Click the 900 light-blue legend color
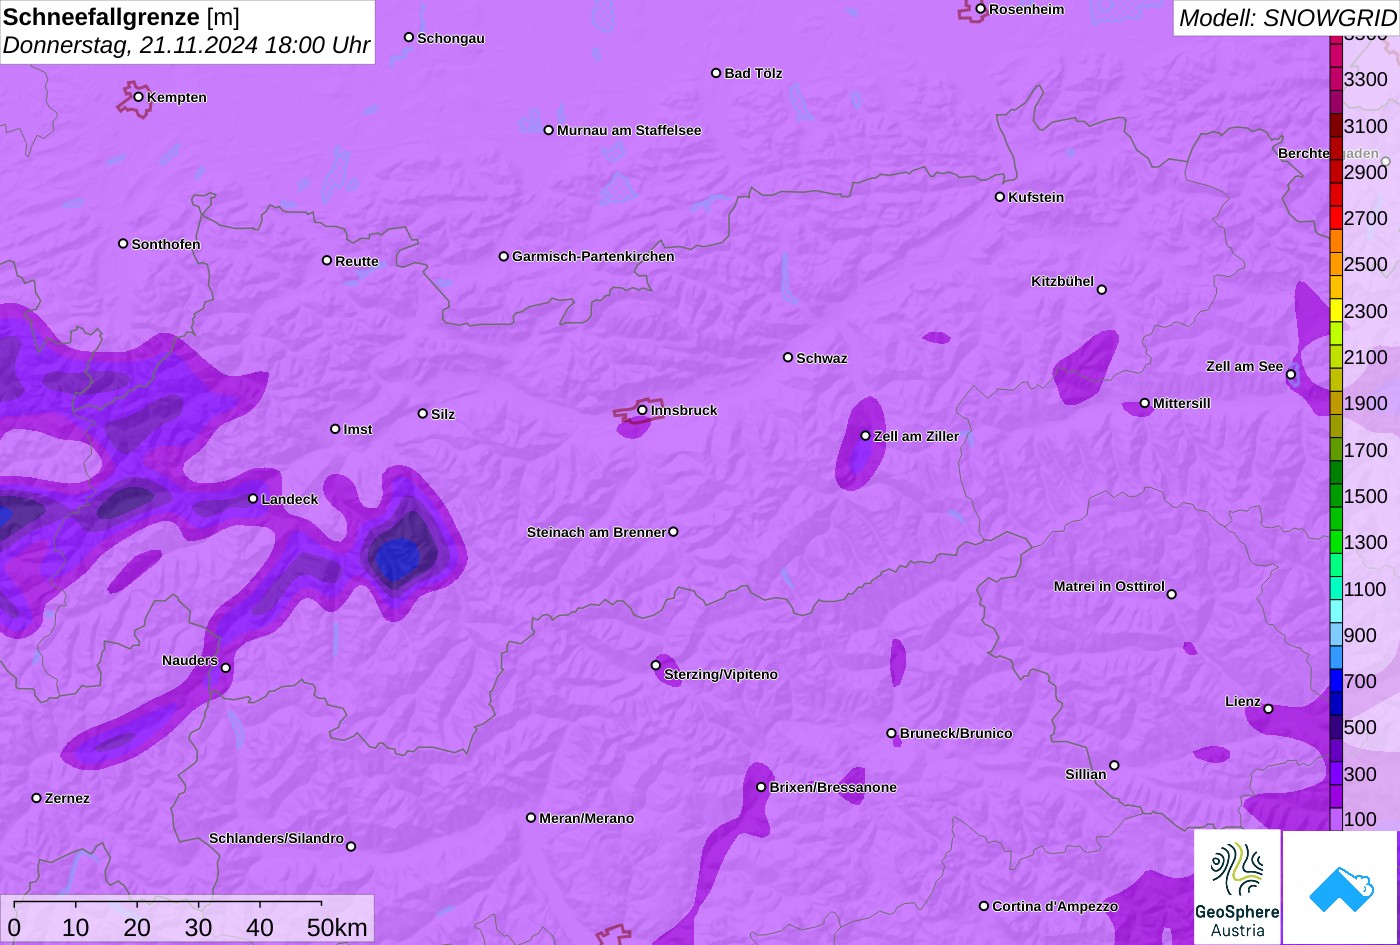The image size is (1400, 945). pyautogui.click(x=1336, y=635)
